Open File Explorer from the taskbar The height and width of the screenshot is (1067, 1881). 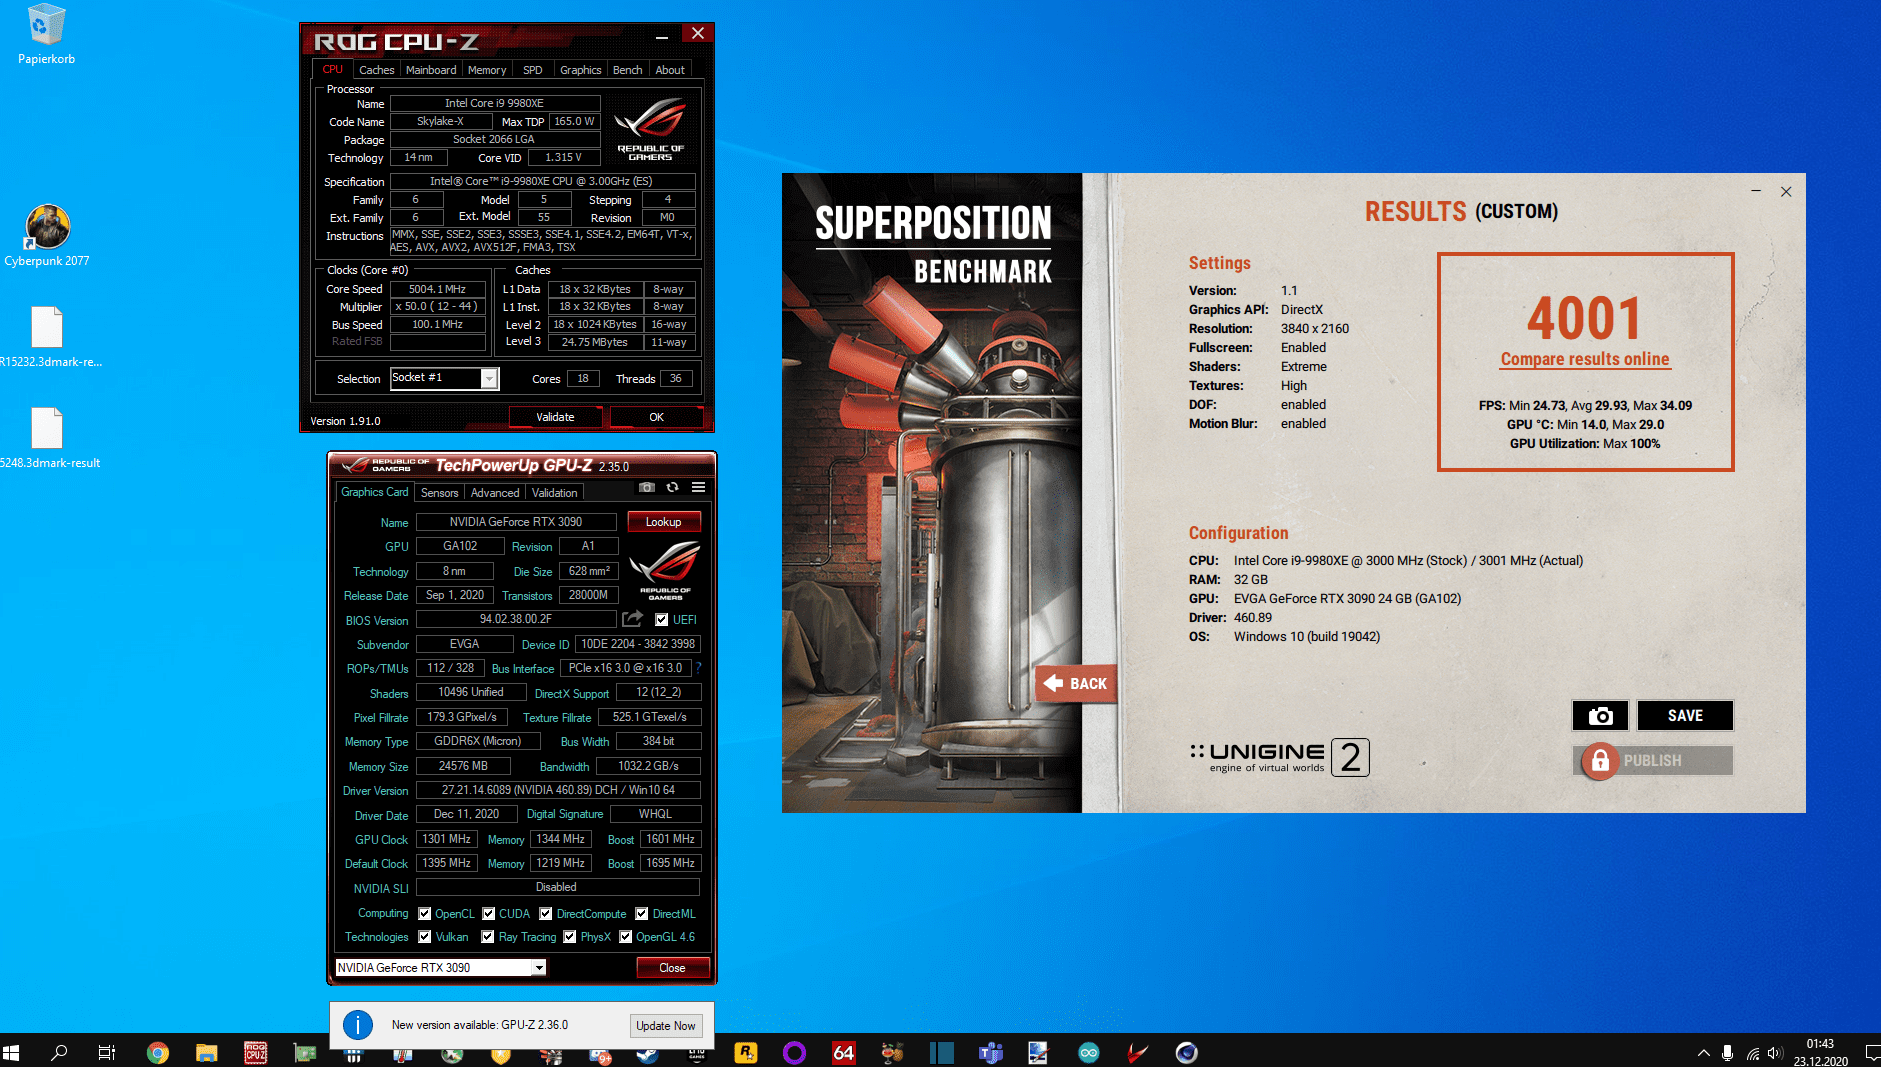[206, 1052]
